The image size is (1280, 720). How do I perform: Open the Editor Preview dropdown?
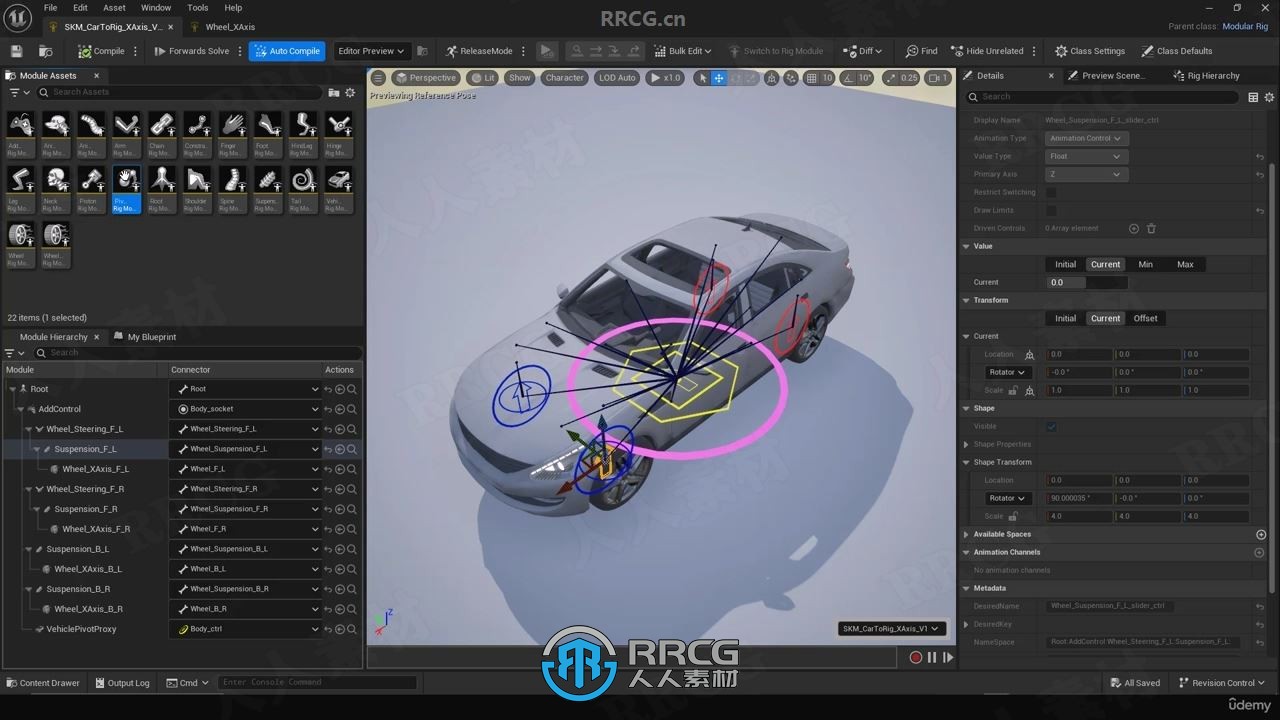pyautogui.click(x=371, y=51)
